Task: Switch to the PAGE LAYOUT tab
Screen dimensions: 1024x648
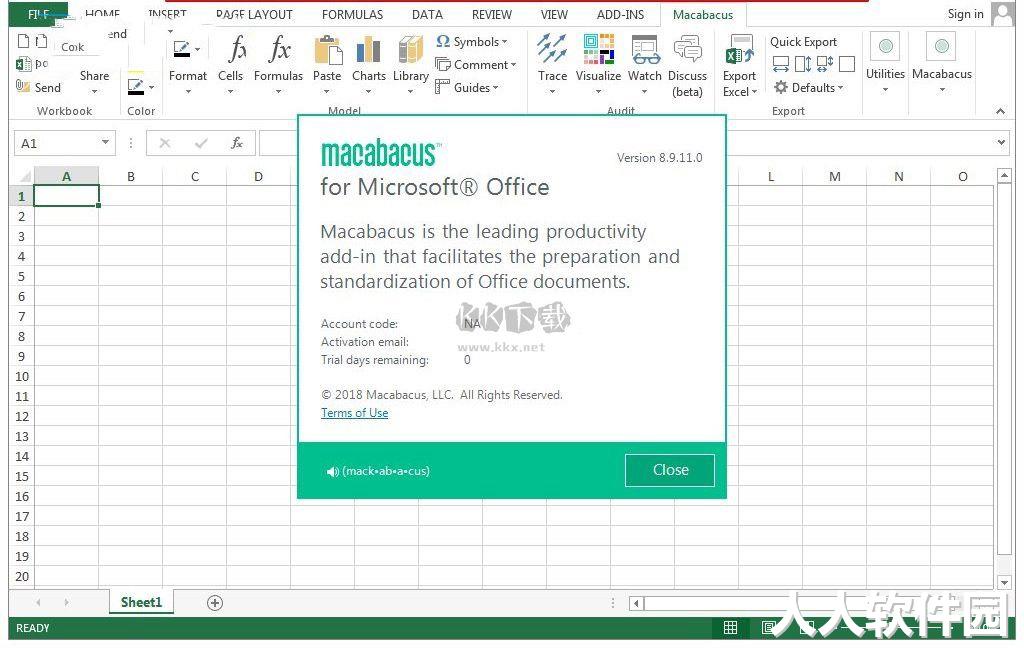Action: coord(254,14)
